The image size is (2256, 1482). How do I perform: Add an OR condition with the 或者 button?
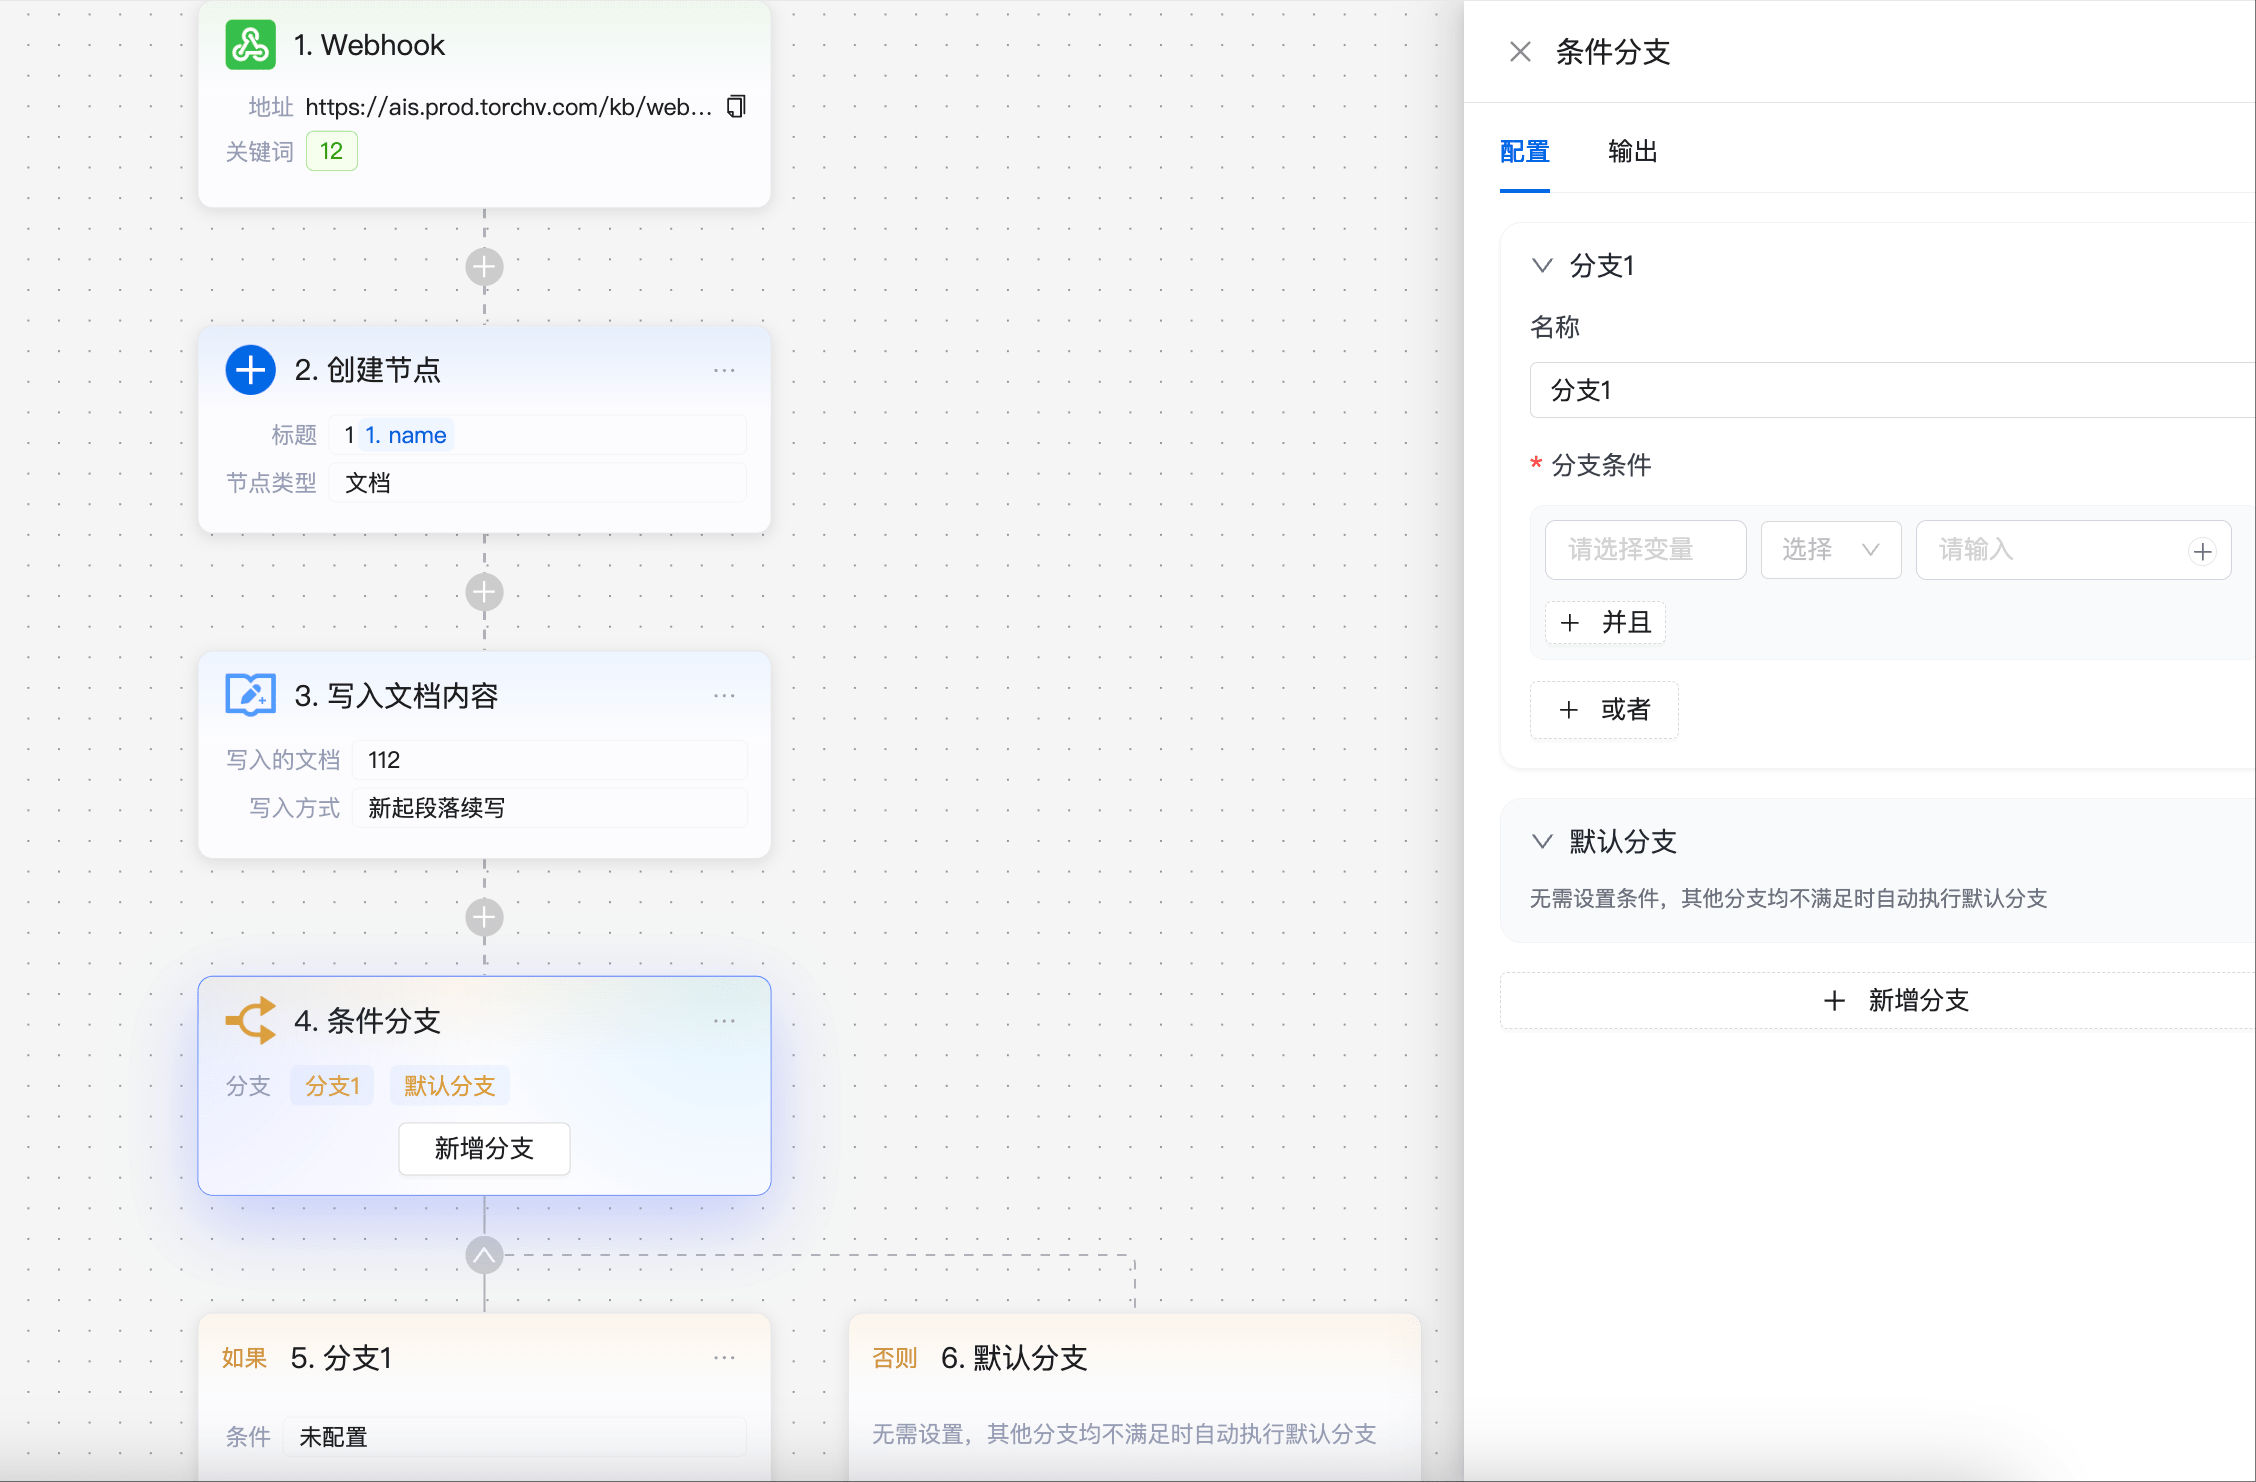1604,709
